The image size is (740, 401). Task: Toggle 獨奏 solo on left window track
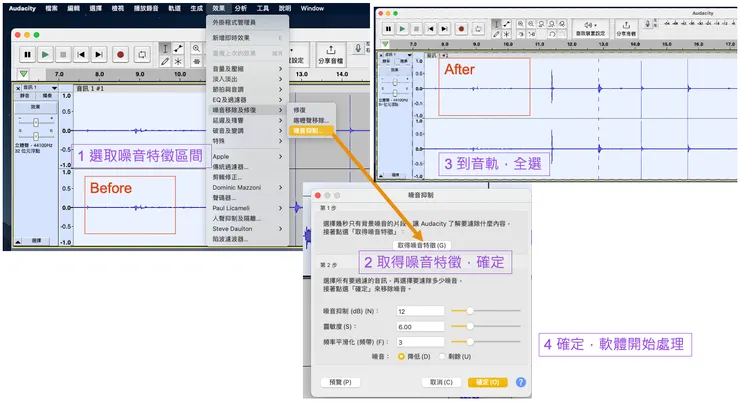pyautogui.click(x=47, y=96)
